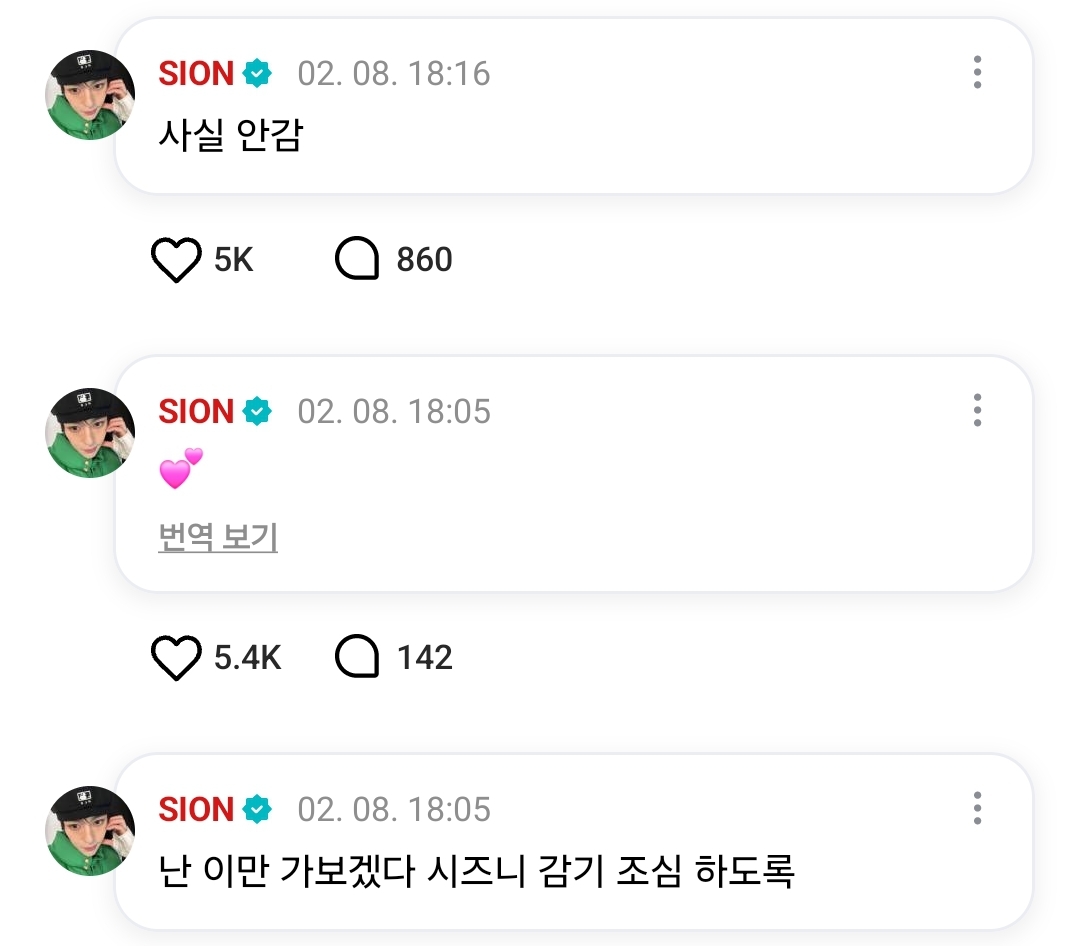The width and height of the screenshot is (1080, 946).
Task: Click 번역 보기 translation link
Action: [218, 537]
